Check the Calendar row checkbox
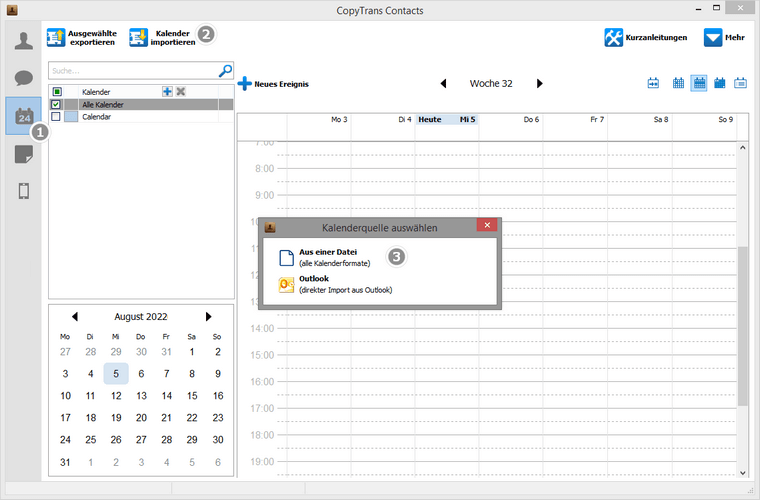The image size is (760, 500). 56,116
